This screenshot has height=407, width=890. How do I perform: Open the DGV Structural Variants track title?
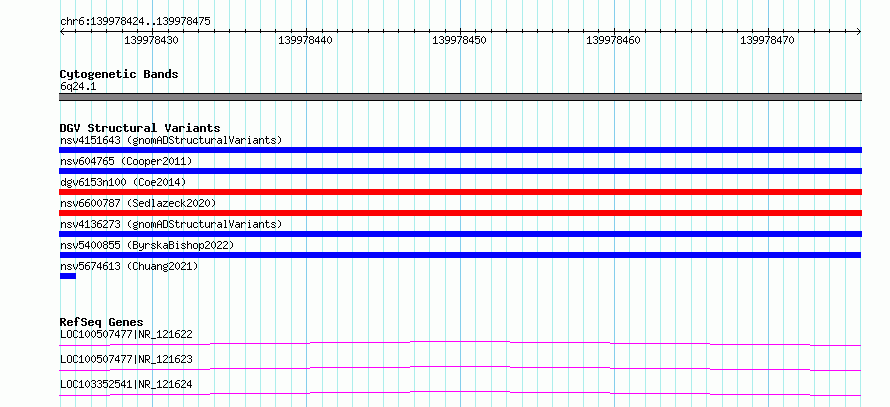(140, 128)
